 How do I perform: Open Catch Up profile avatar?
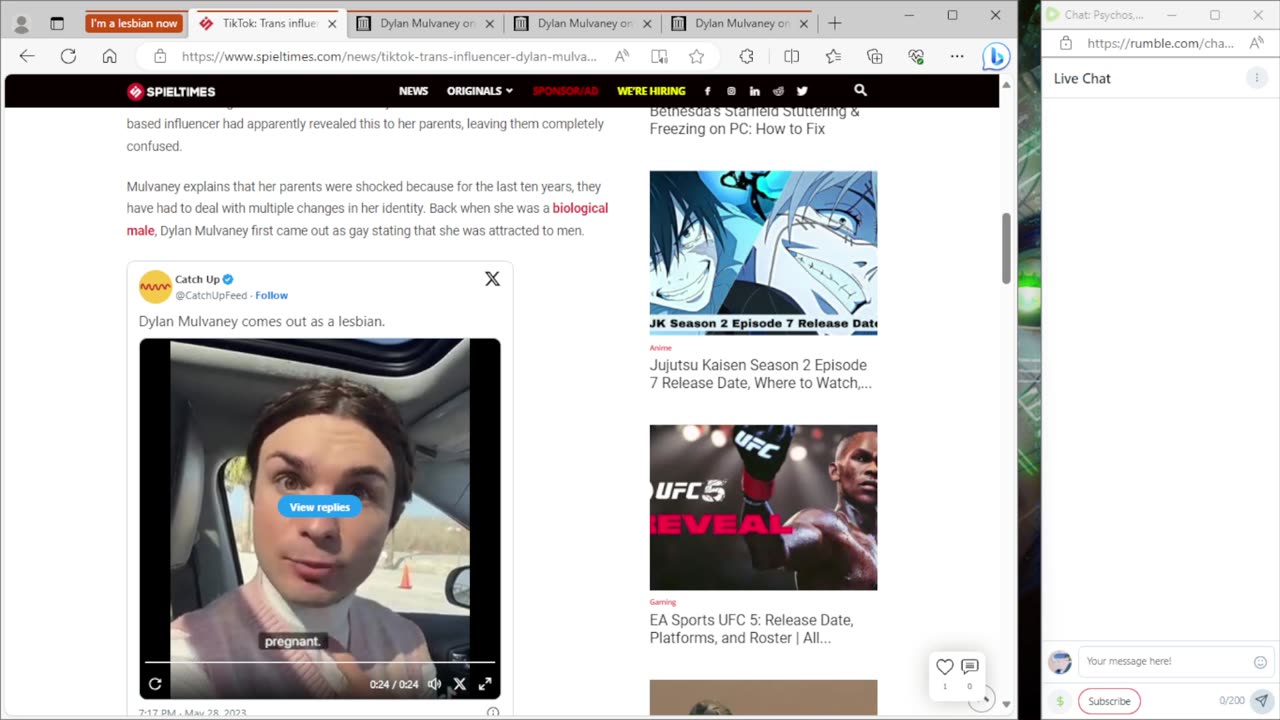point(155,287)
